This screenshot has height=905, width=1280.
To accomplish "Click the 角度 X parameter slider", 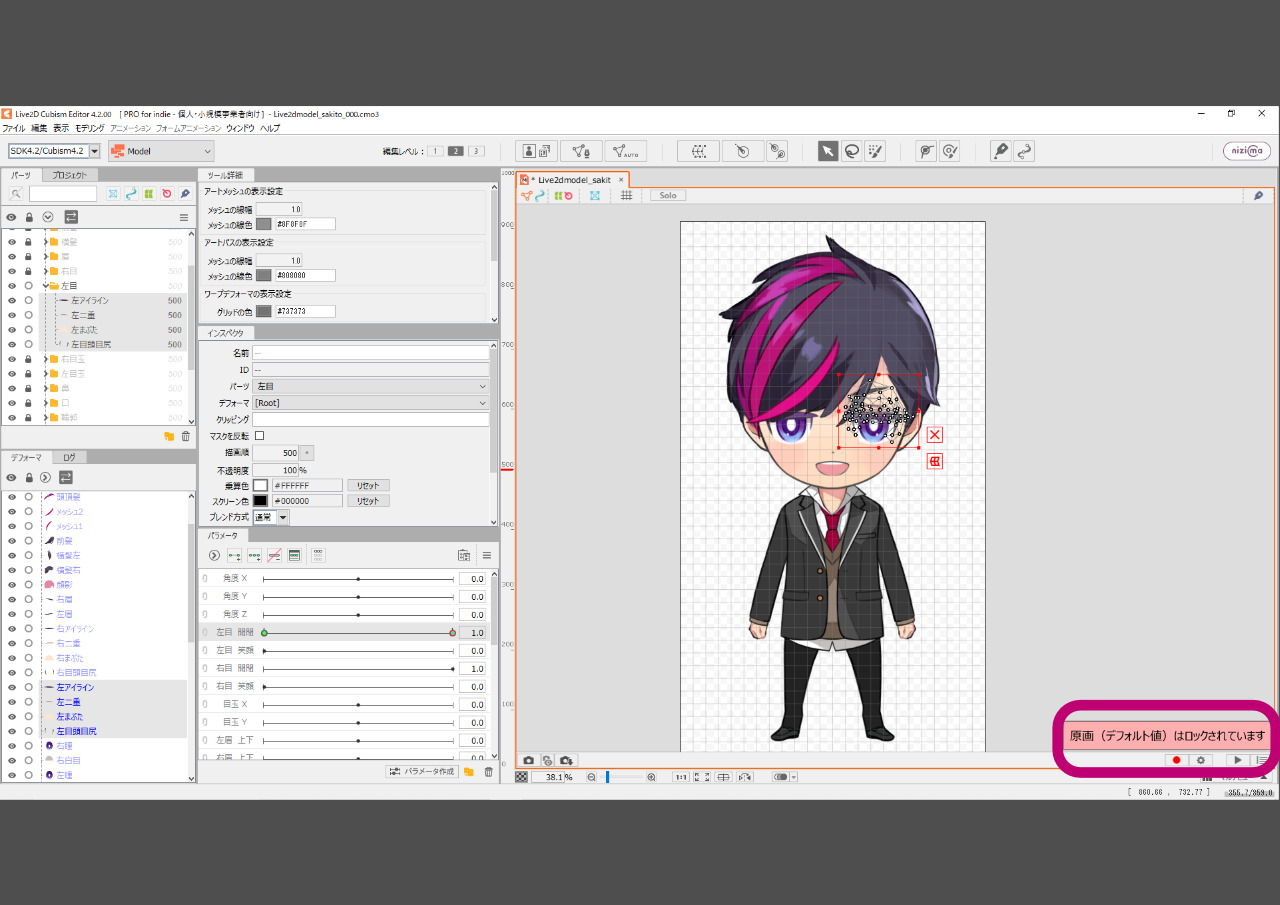I will pos(358,579).
